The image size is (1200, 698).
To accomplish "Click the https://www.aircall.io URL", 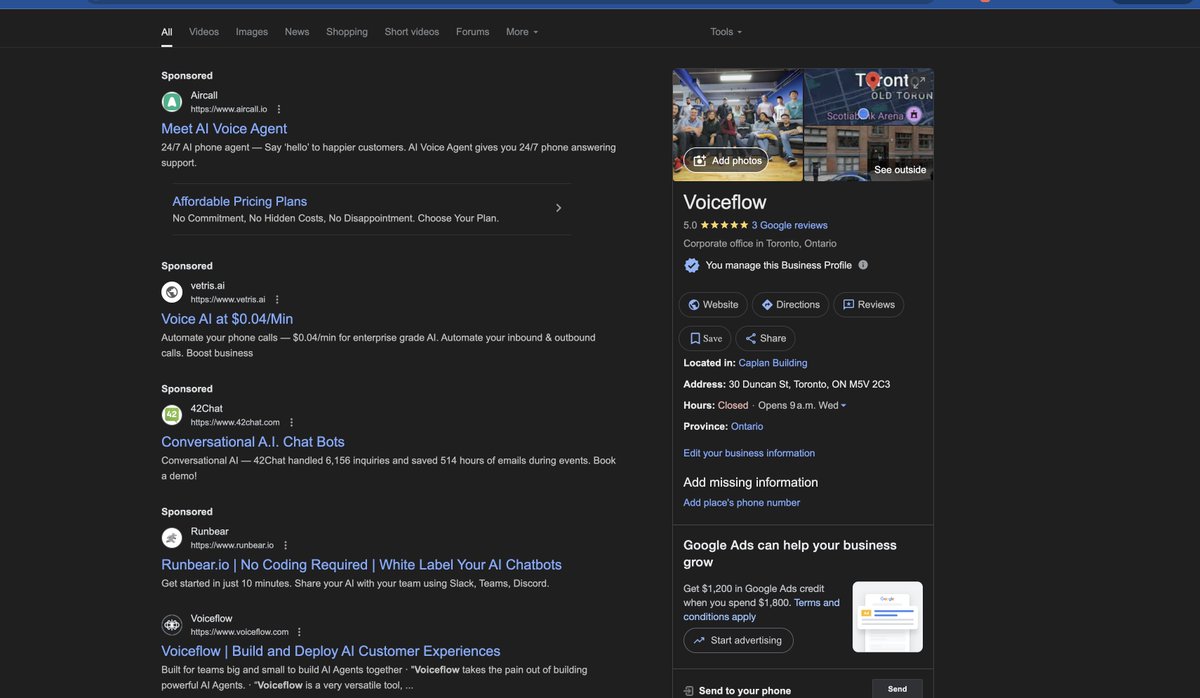I will click(x=229, y=109).
